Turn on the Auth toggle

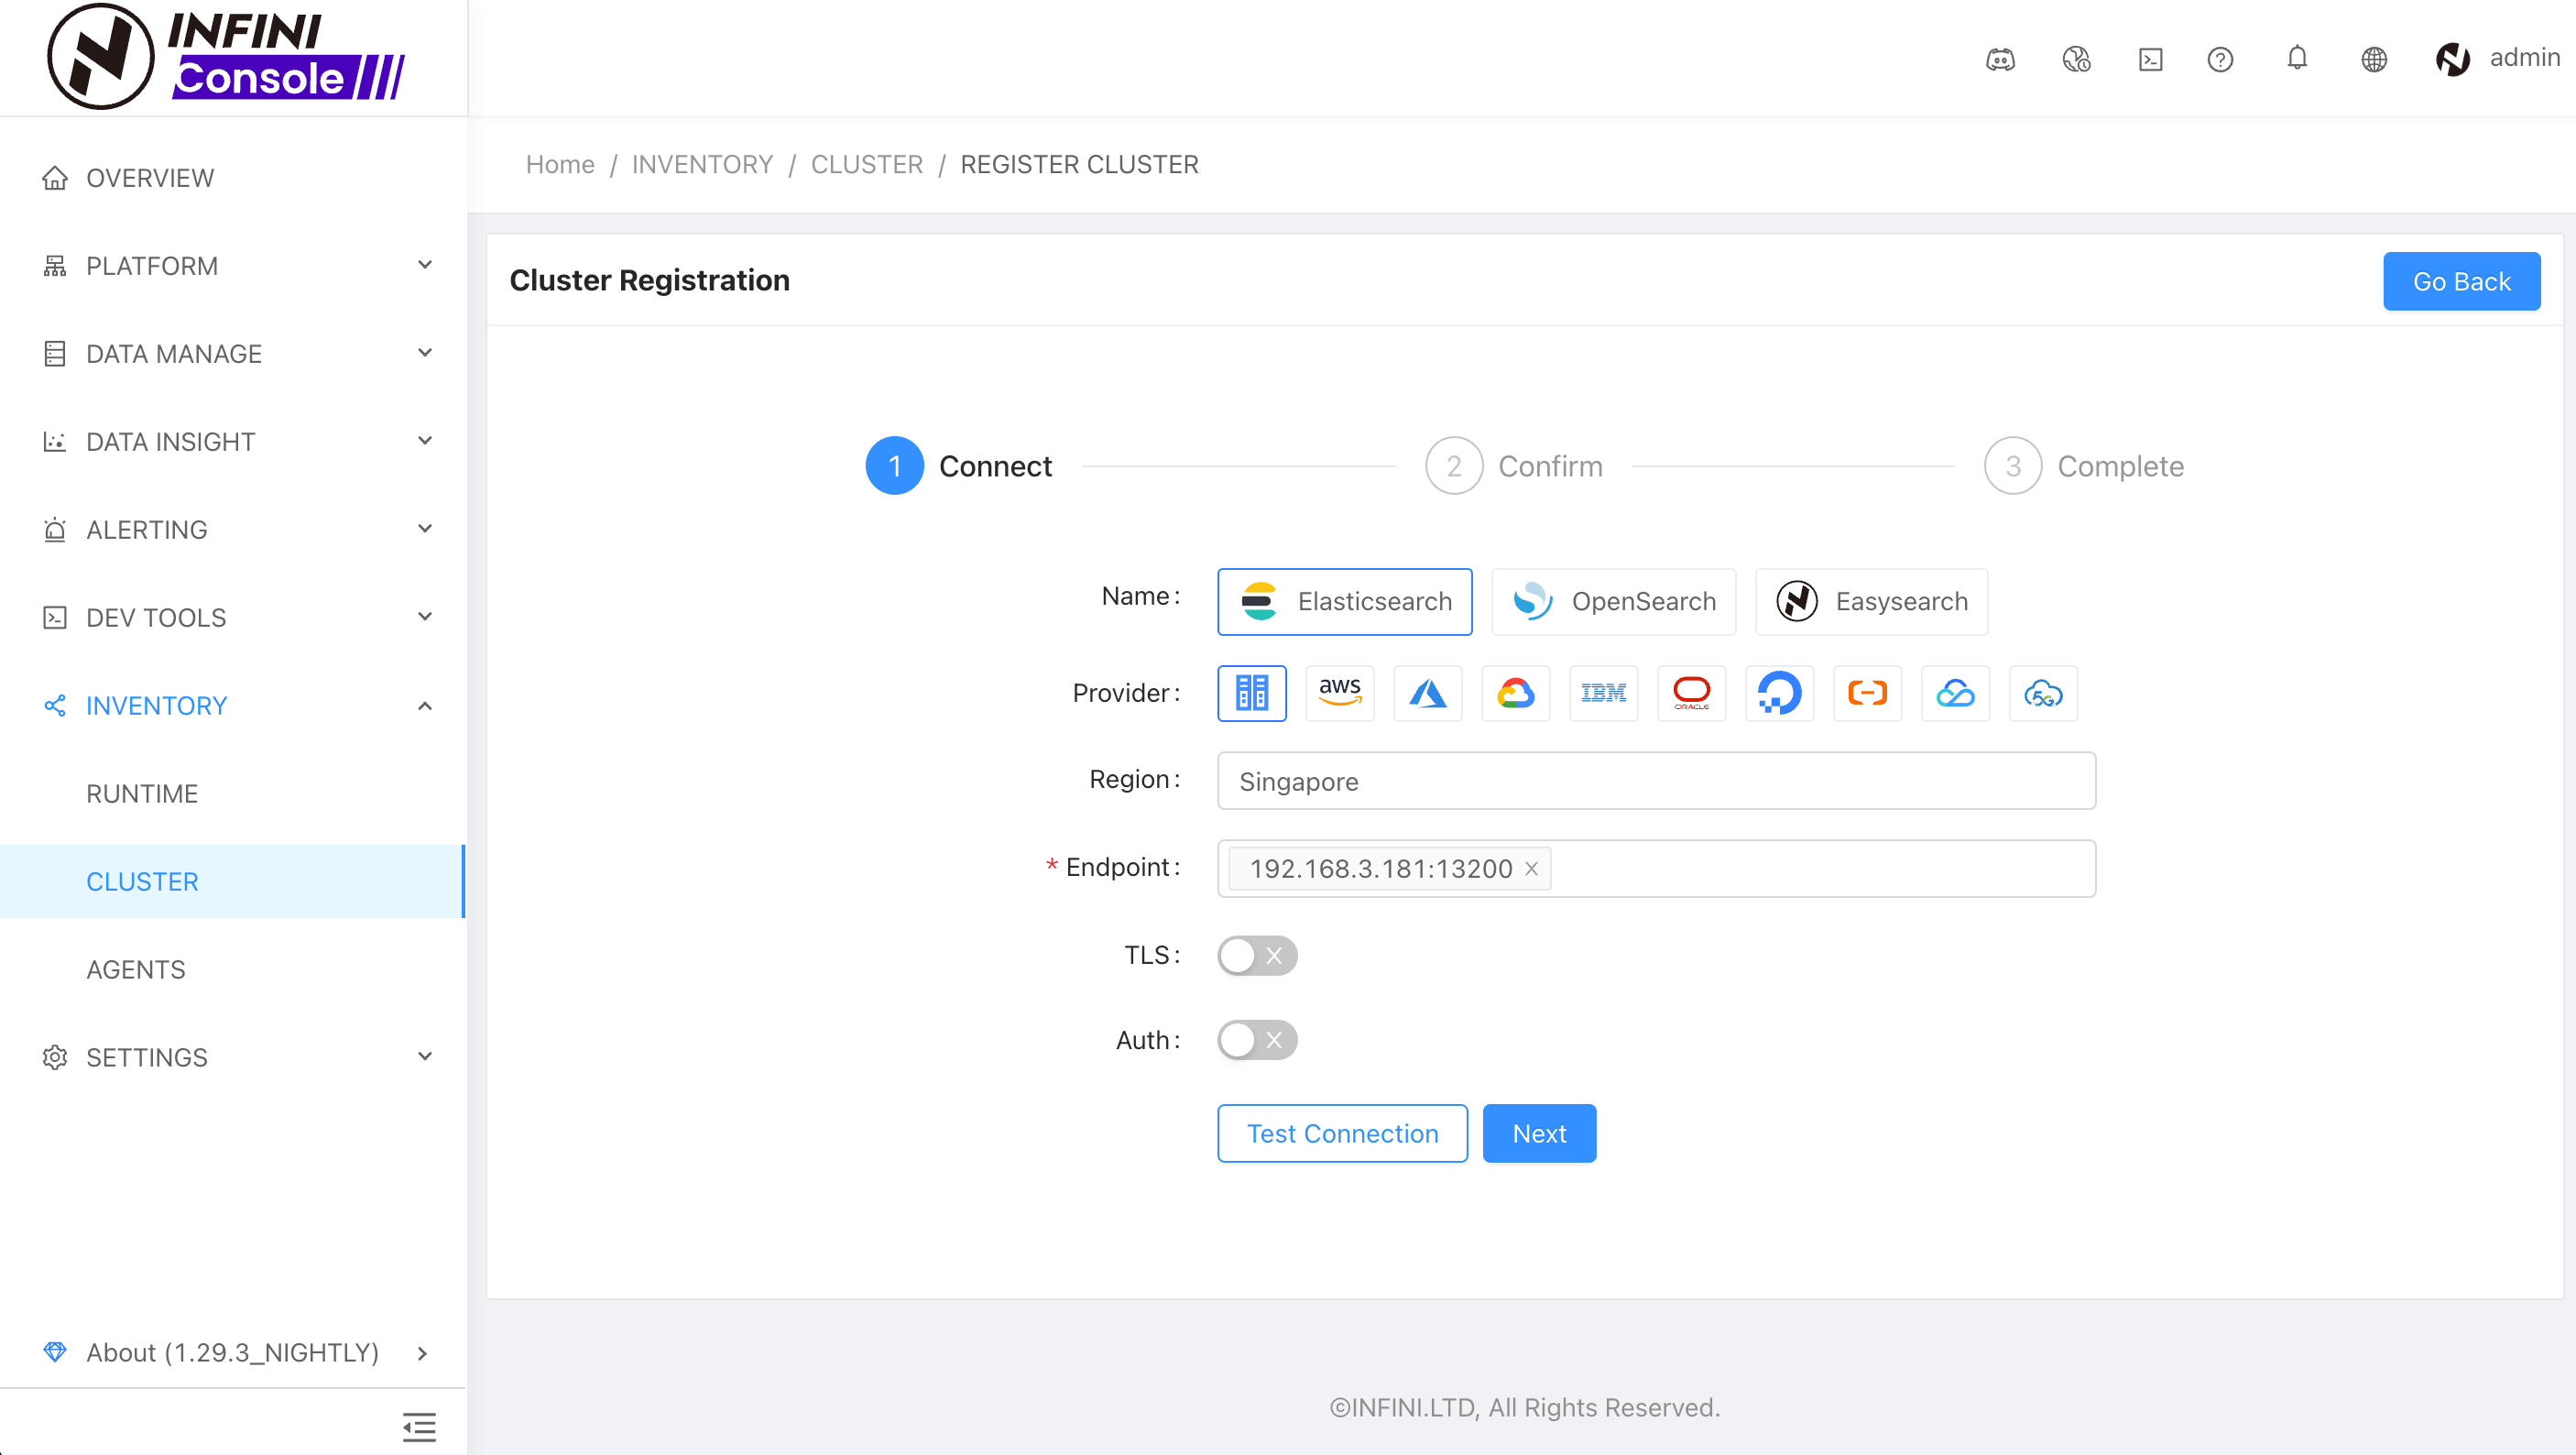pos(1256,1040)
